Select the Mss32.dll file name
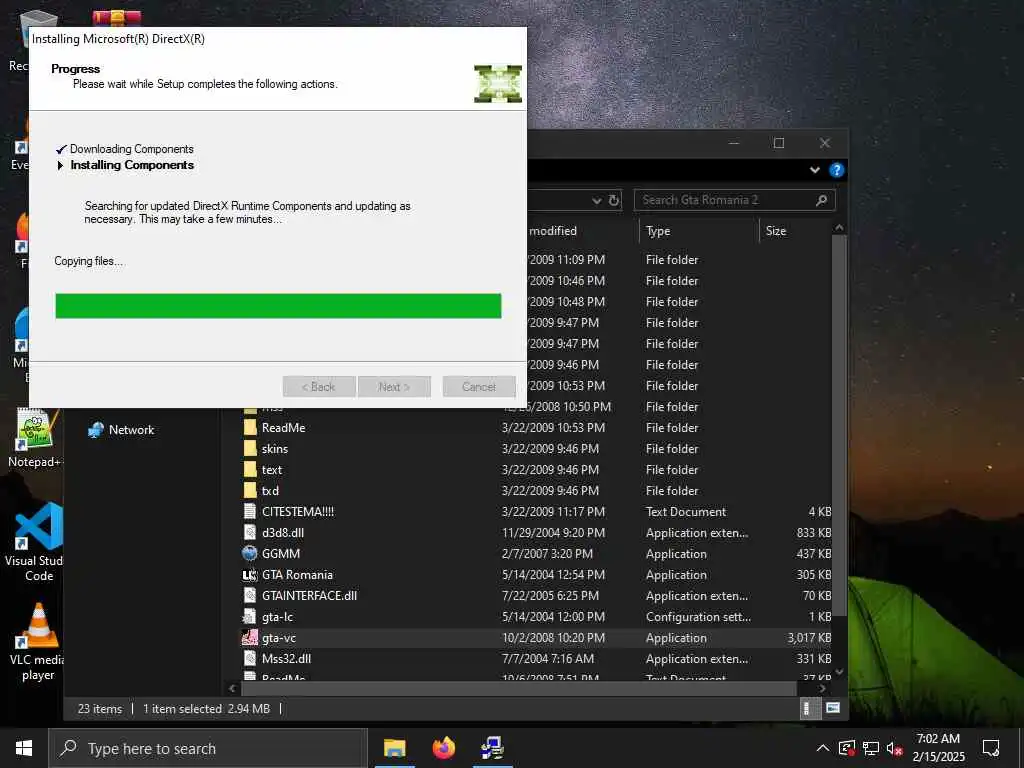1024x768 pixels. (287, 658)
